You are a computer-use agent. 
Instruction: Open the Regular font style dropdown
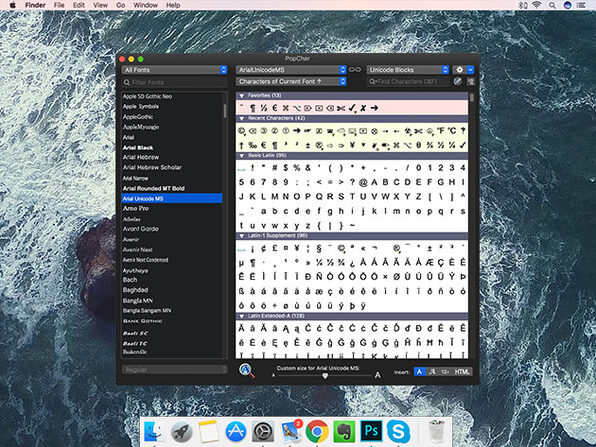[174, 369]
